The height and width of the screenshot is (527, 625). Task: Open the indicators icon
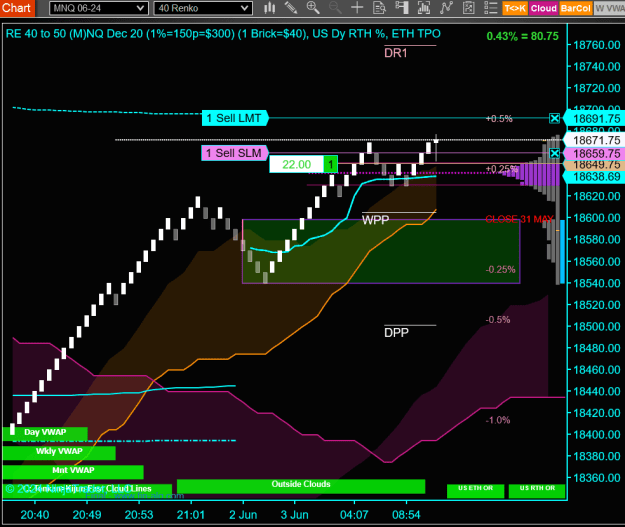446,8
